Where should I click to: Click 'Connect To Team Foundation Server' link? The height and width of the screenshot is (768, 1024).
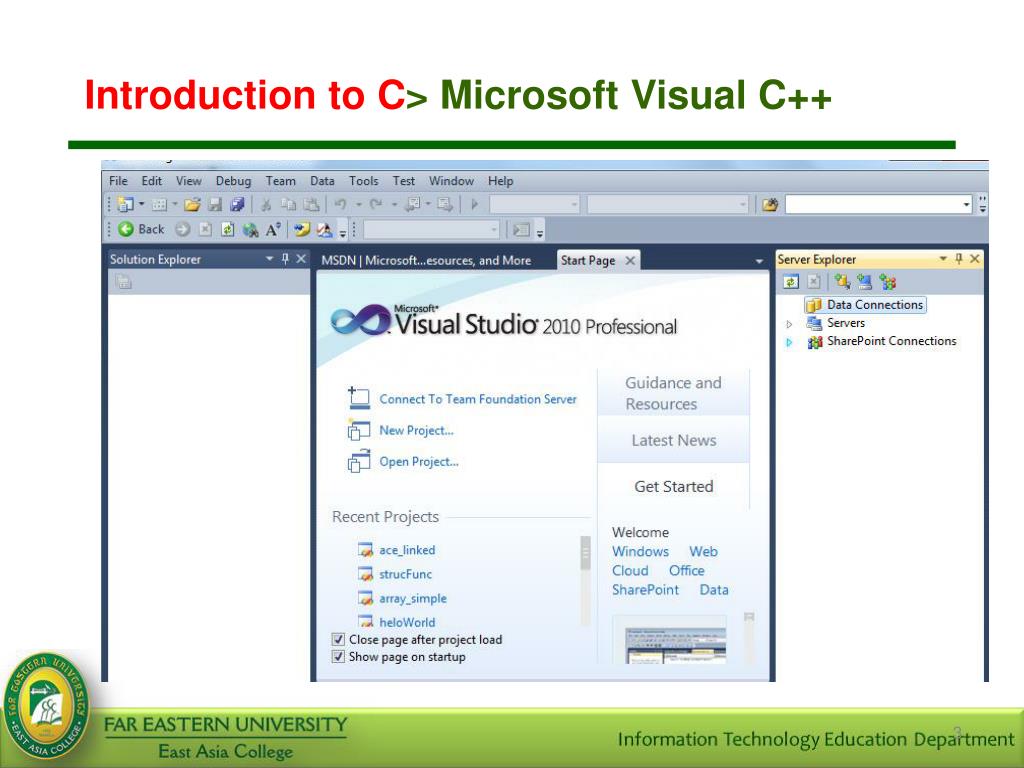[477, 399]
